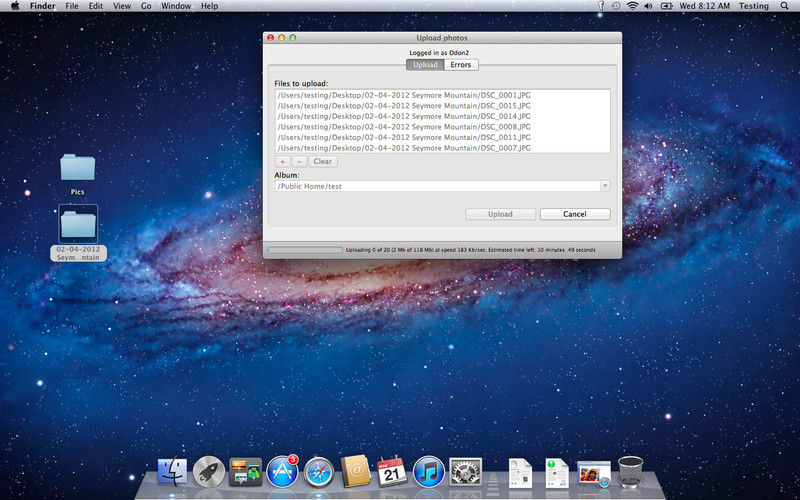Select the Pics folder on the desktop
Viewport: 800px width, 500px height.
point(77,168)
